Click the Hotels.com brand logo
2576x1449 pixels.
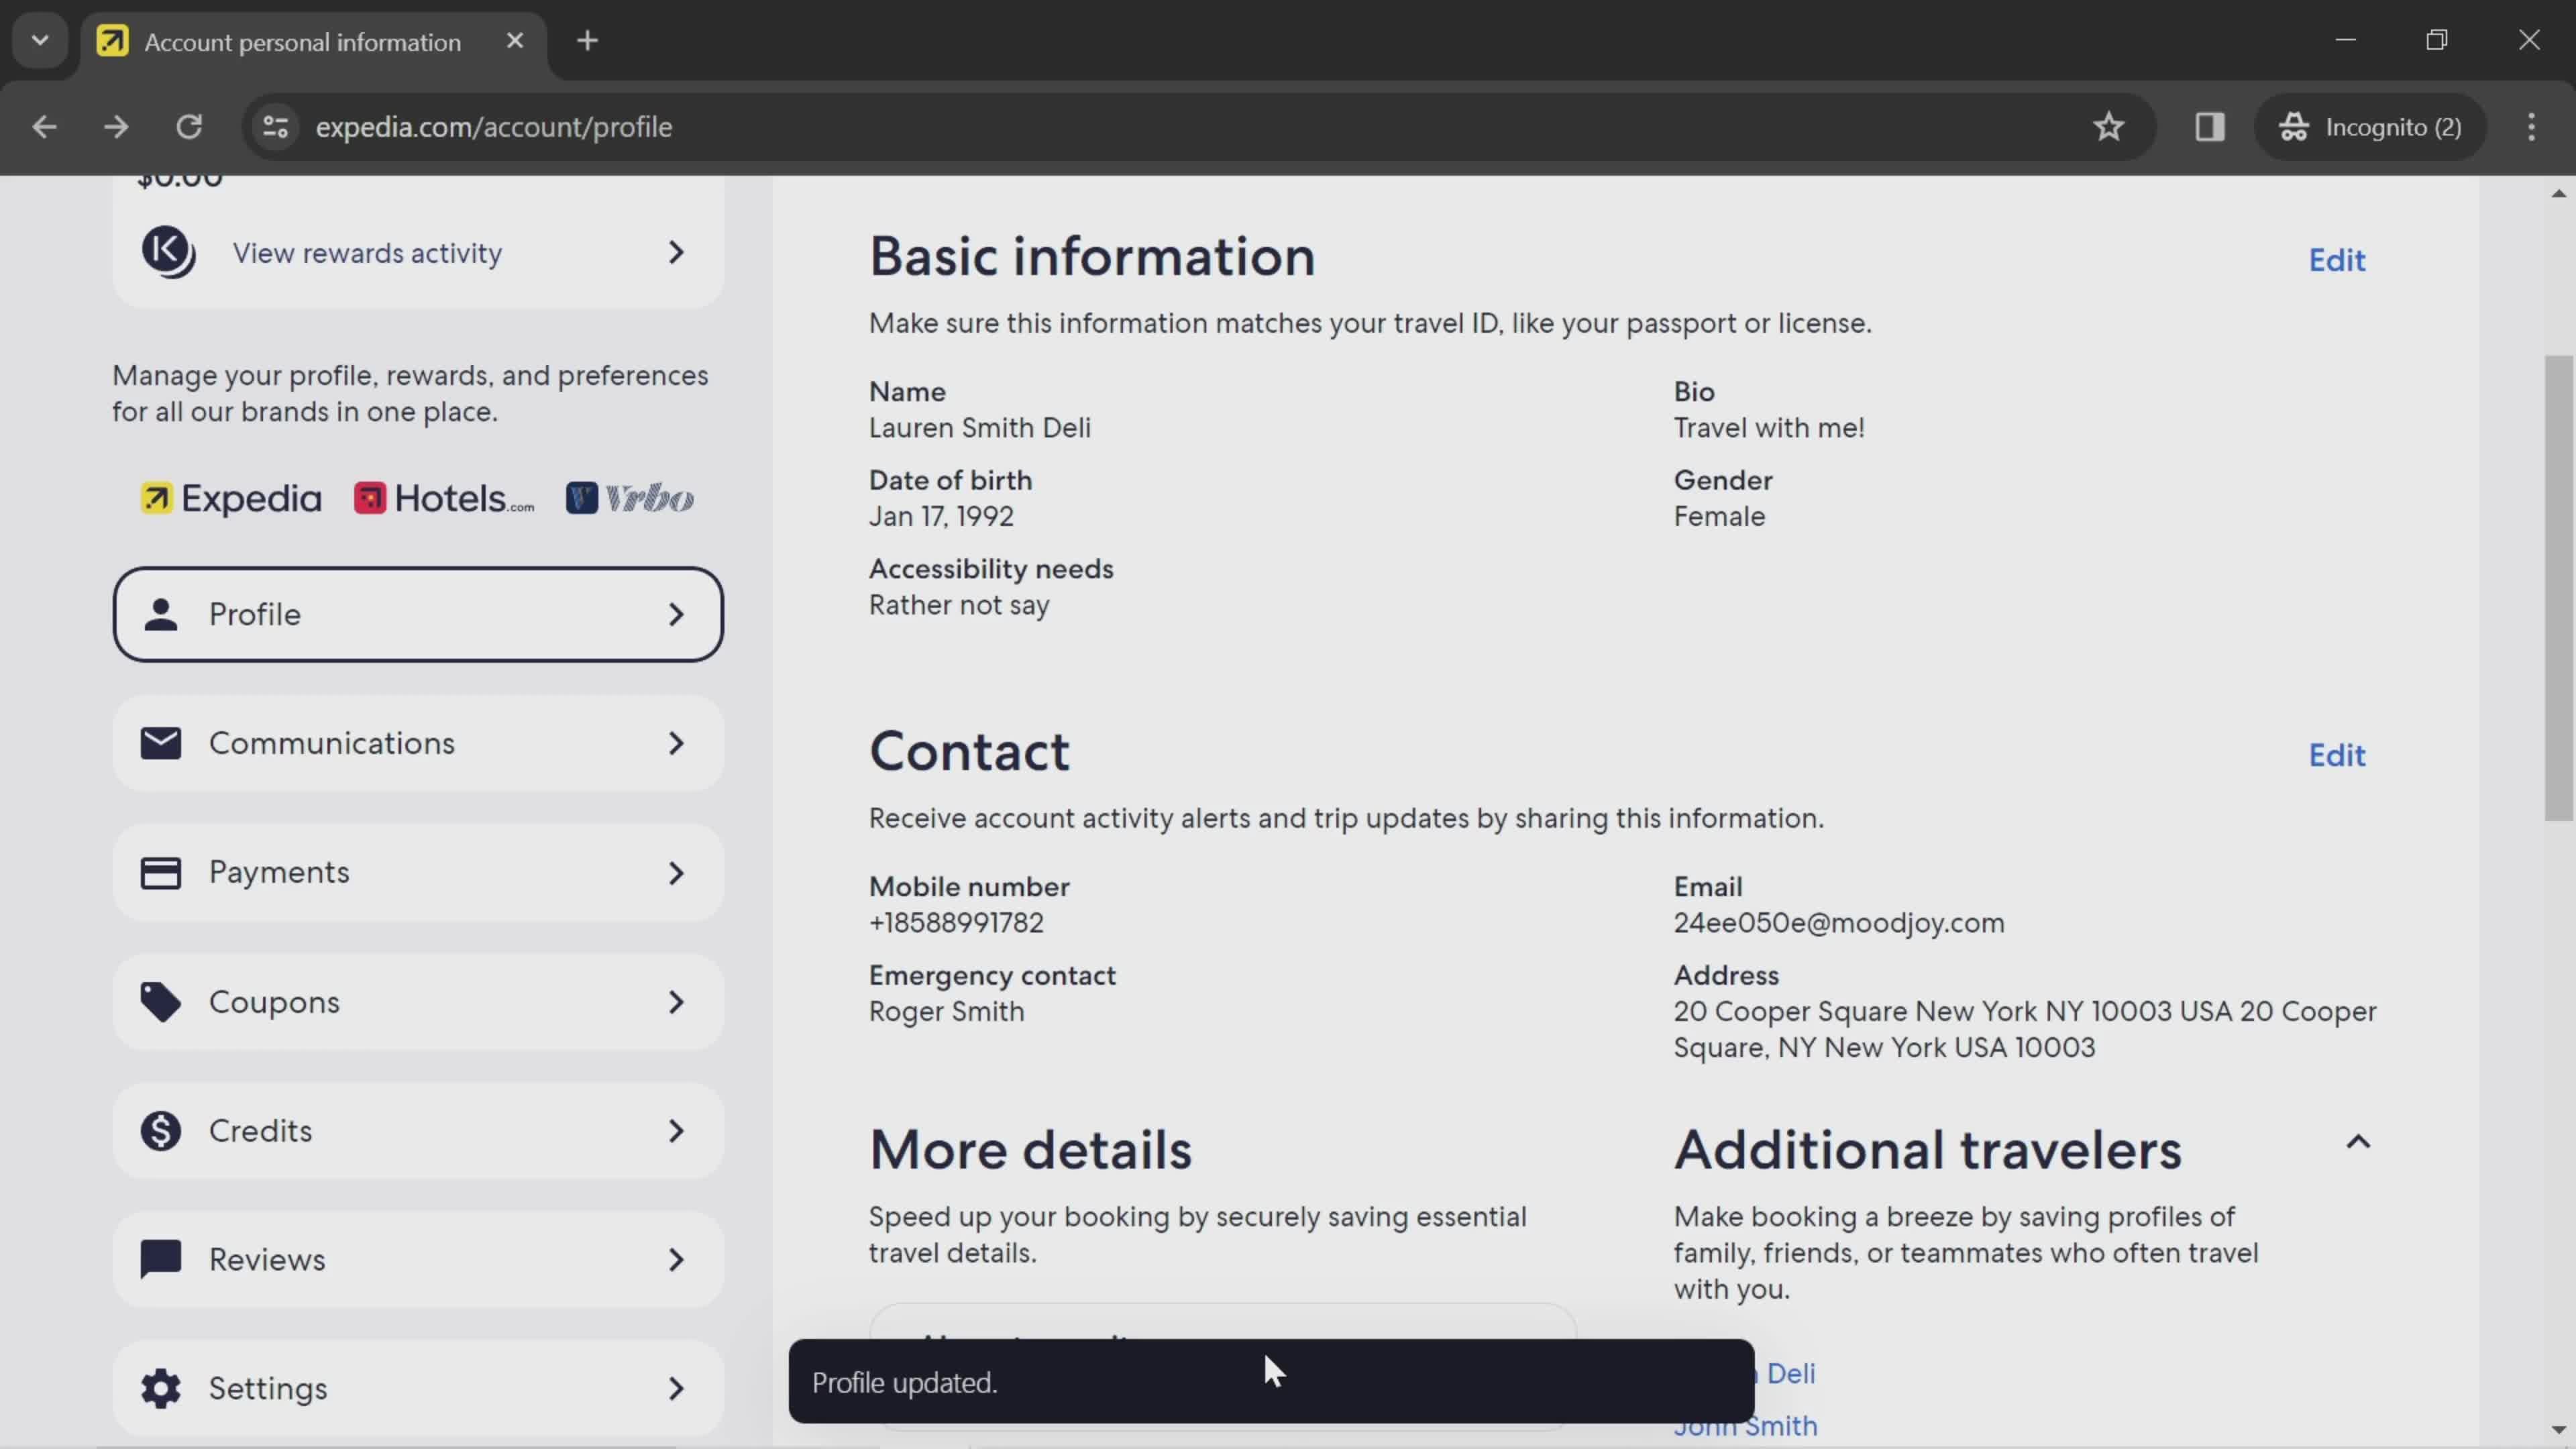pos(444,498)
